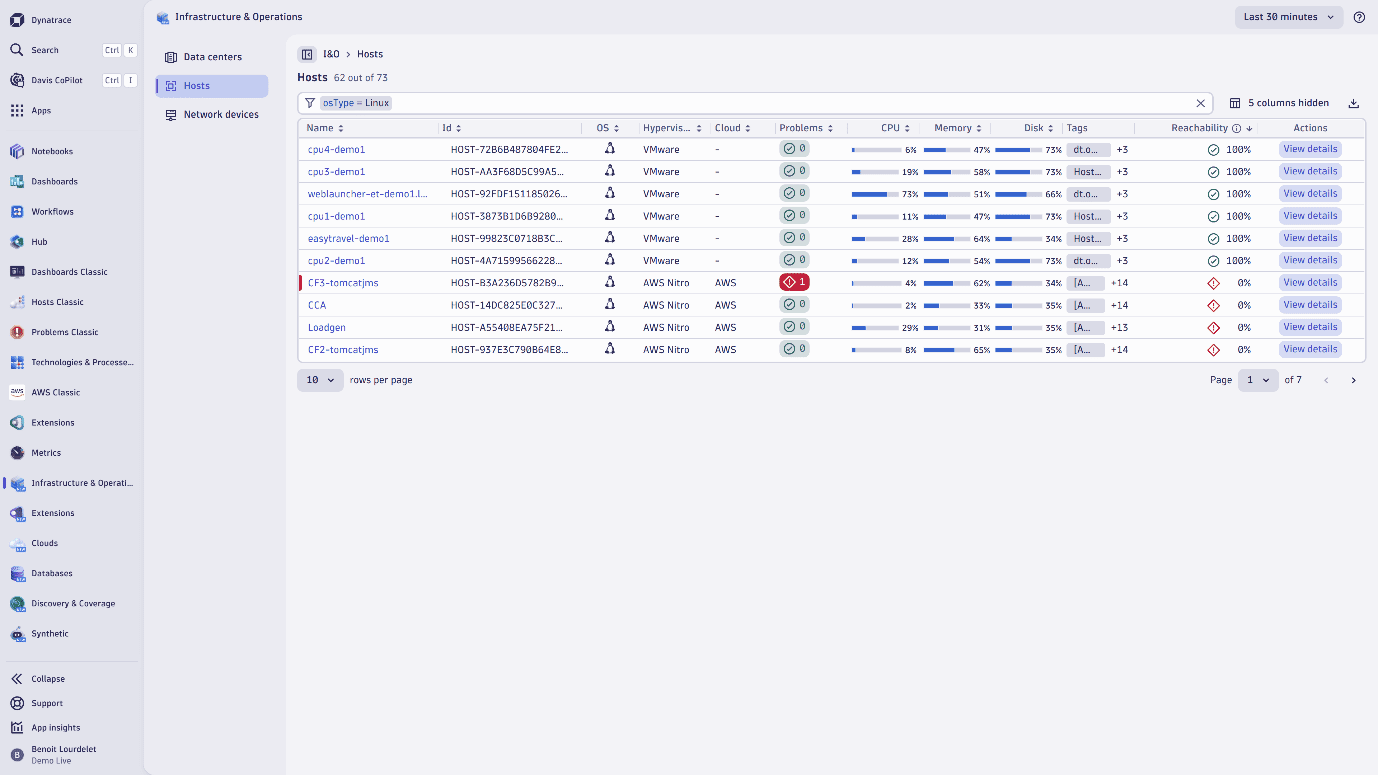Open the cpu4-demo1 host link
1378x775 pixels.
(x=336, y=150)
